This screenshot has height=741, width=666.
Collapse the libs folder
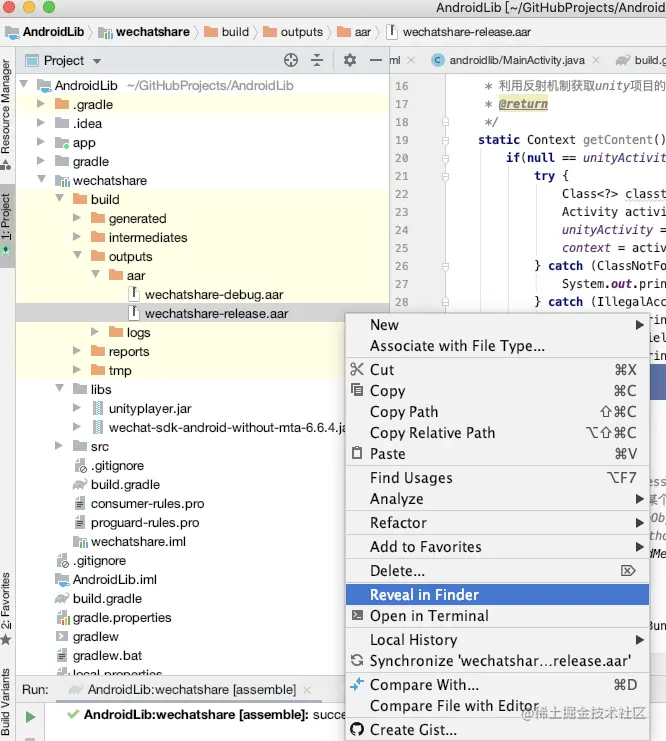click(x=60, y=388)
